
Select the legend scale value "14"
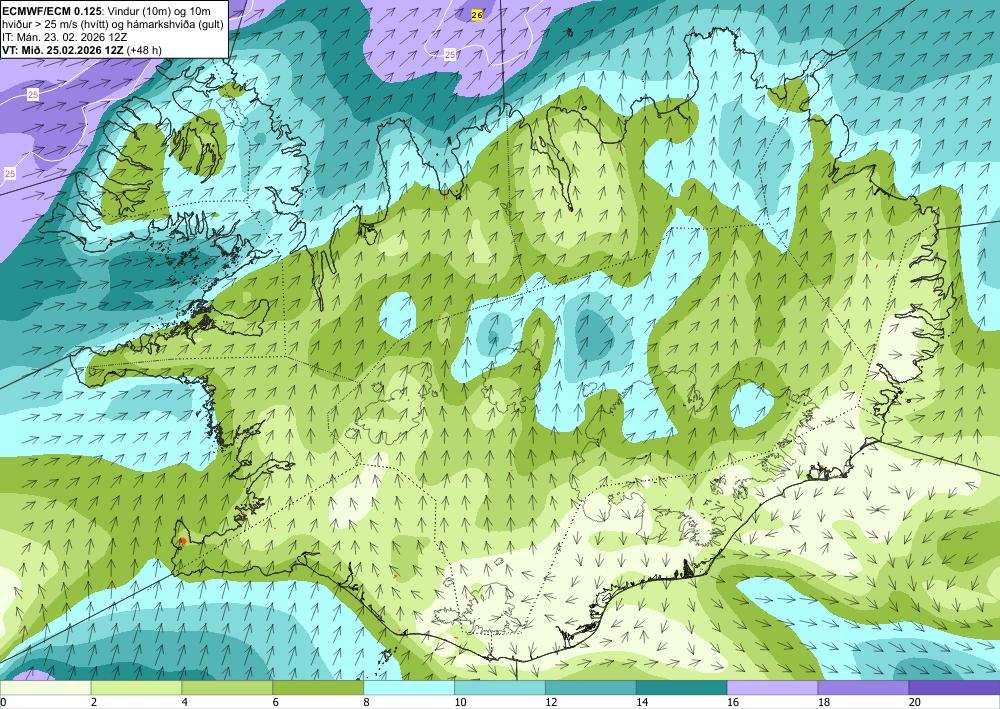click(x=642, y=703)
